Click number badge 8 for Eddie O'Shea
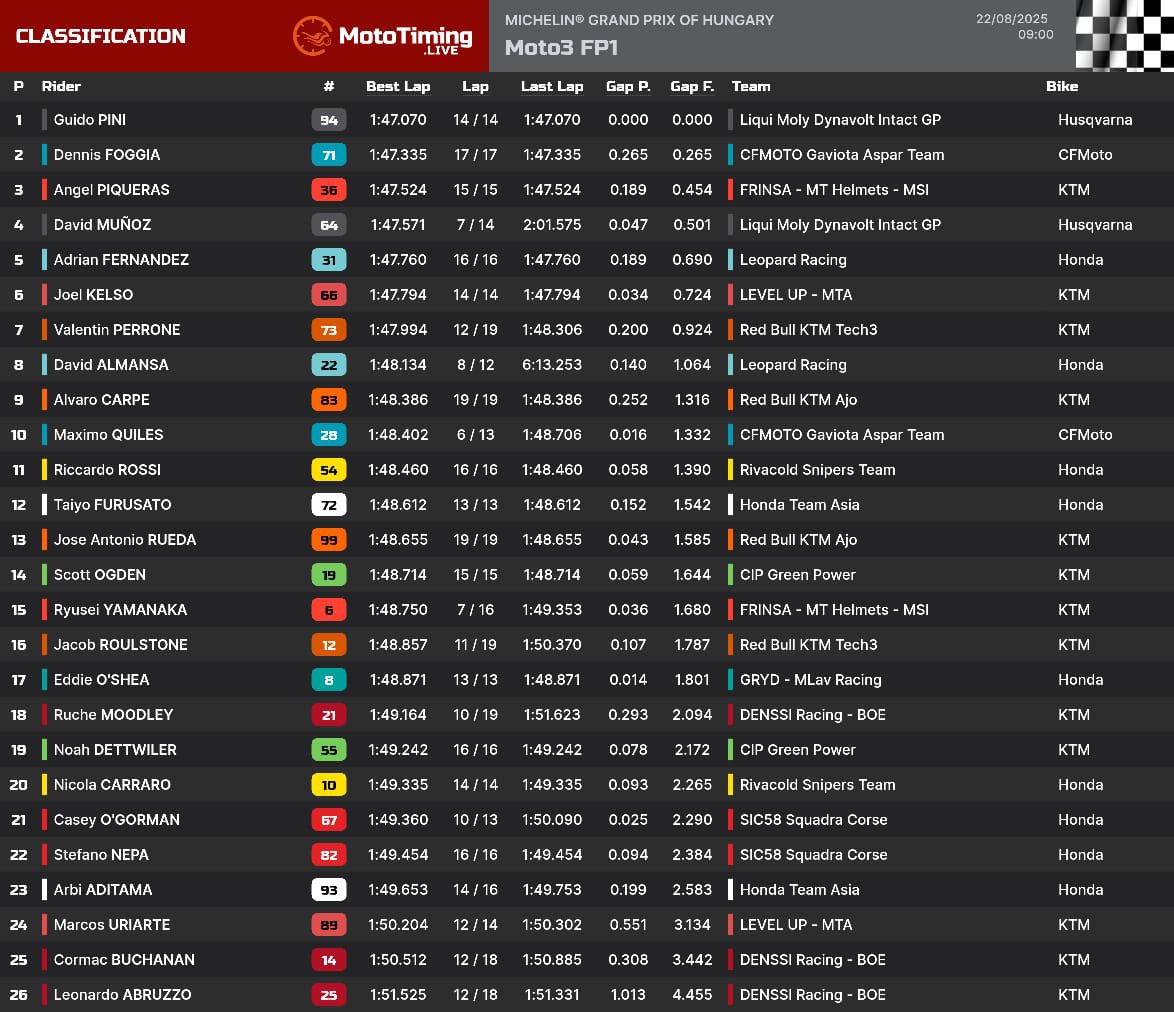The height and width of the screenshot is (1012, 1174). [x=329, y=680]
